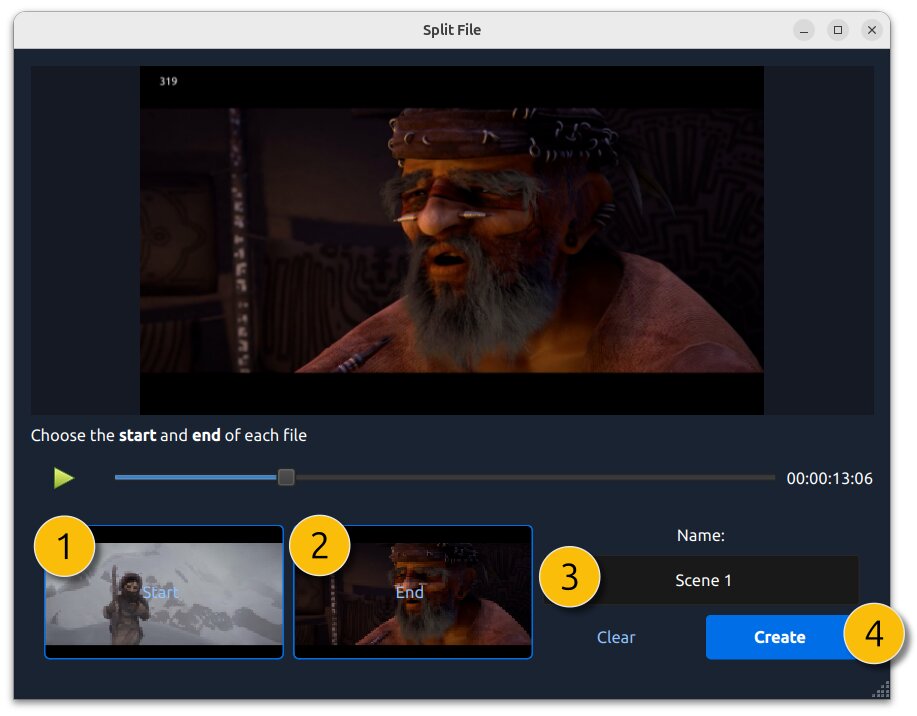Select the Name: label above the text field
The width and height of the screenshot is (917, 716).
tap(700, 535)
